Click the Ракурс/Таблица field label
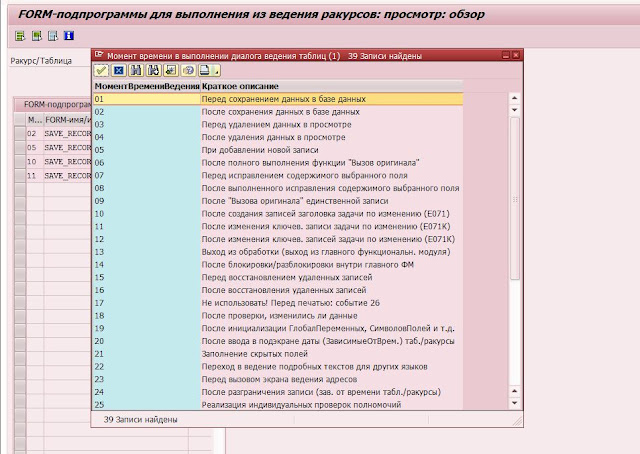The height and width of the screenshot is (454, 640). point(41,61)
